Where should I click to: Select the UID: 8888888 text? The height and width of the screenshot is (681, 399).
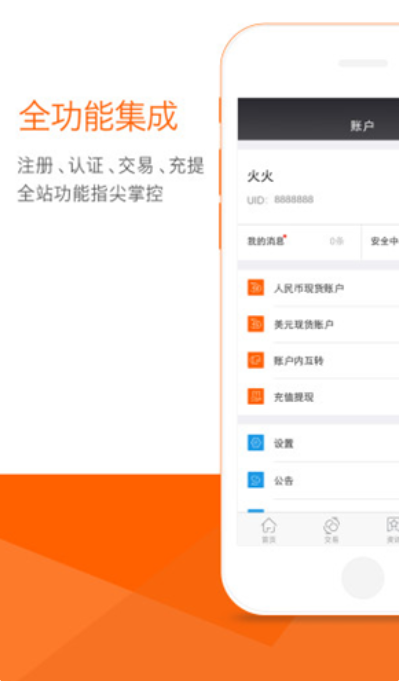[280, 200]
